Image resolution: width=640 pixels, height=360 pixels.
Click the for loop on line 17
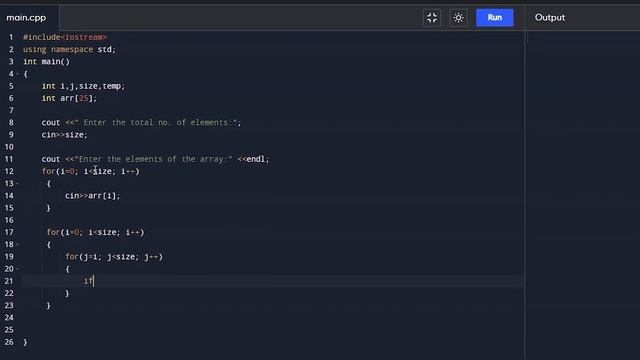coord(95,232)
